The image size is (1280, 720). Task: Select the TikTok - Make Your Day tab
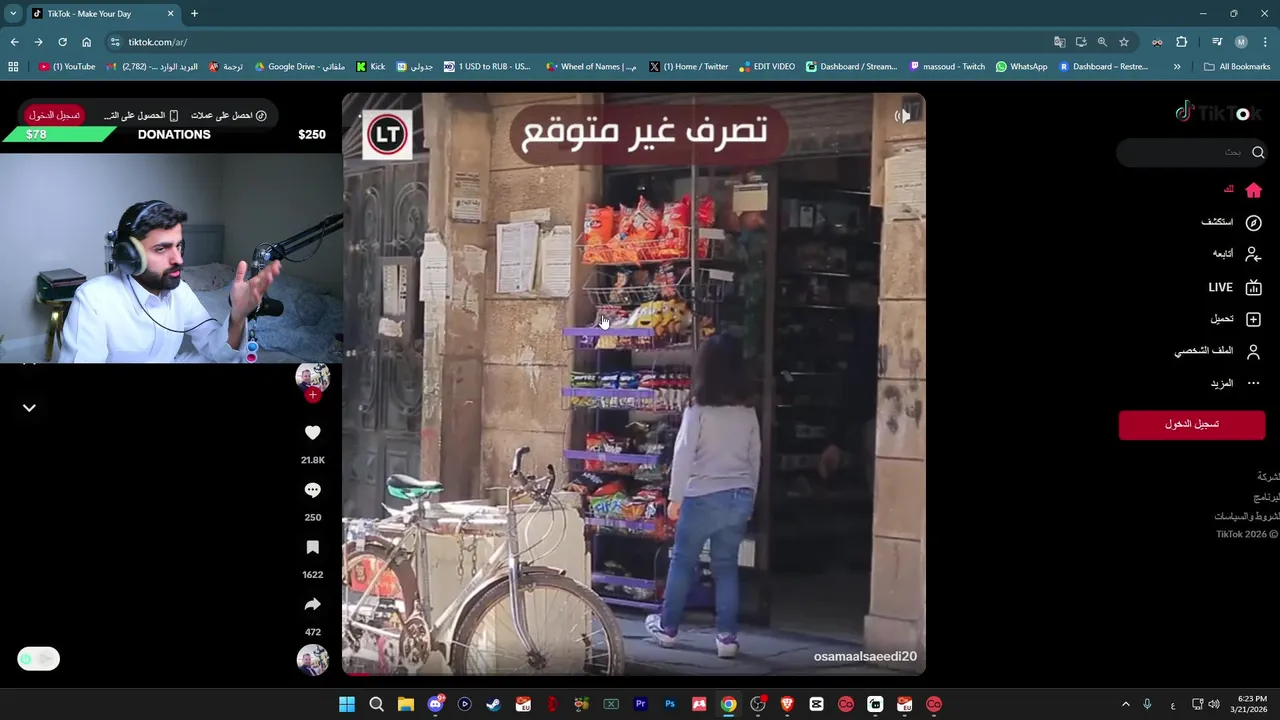(x=103, y=14)
